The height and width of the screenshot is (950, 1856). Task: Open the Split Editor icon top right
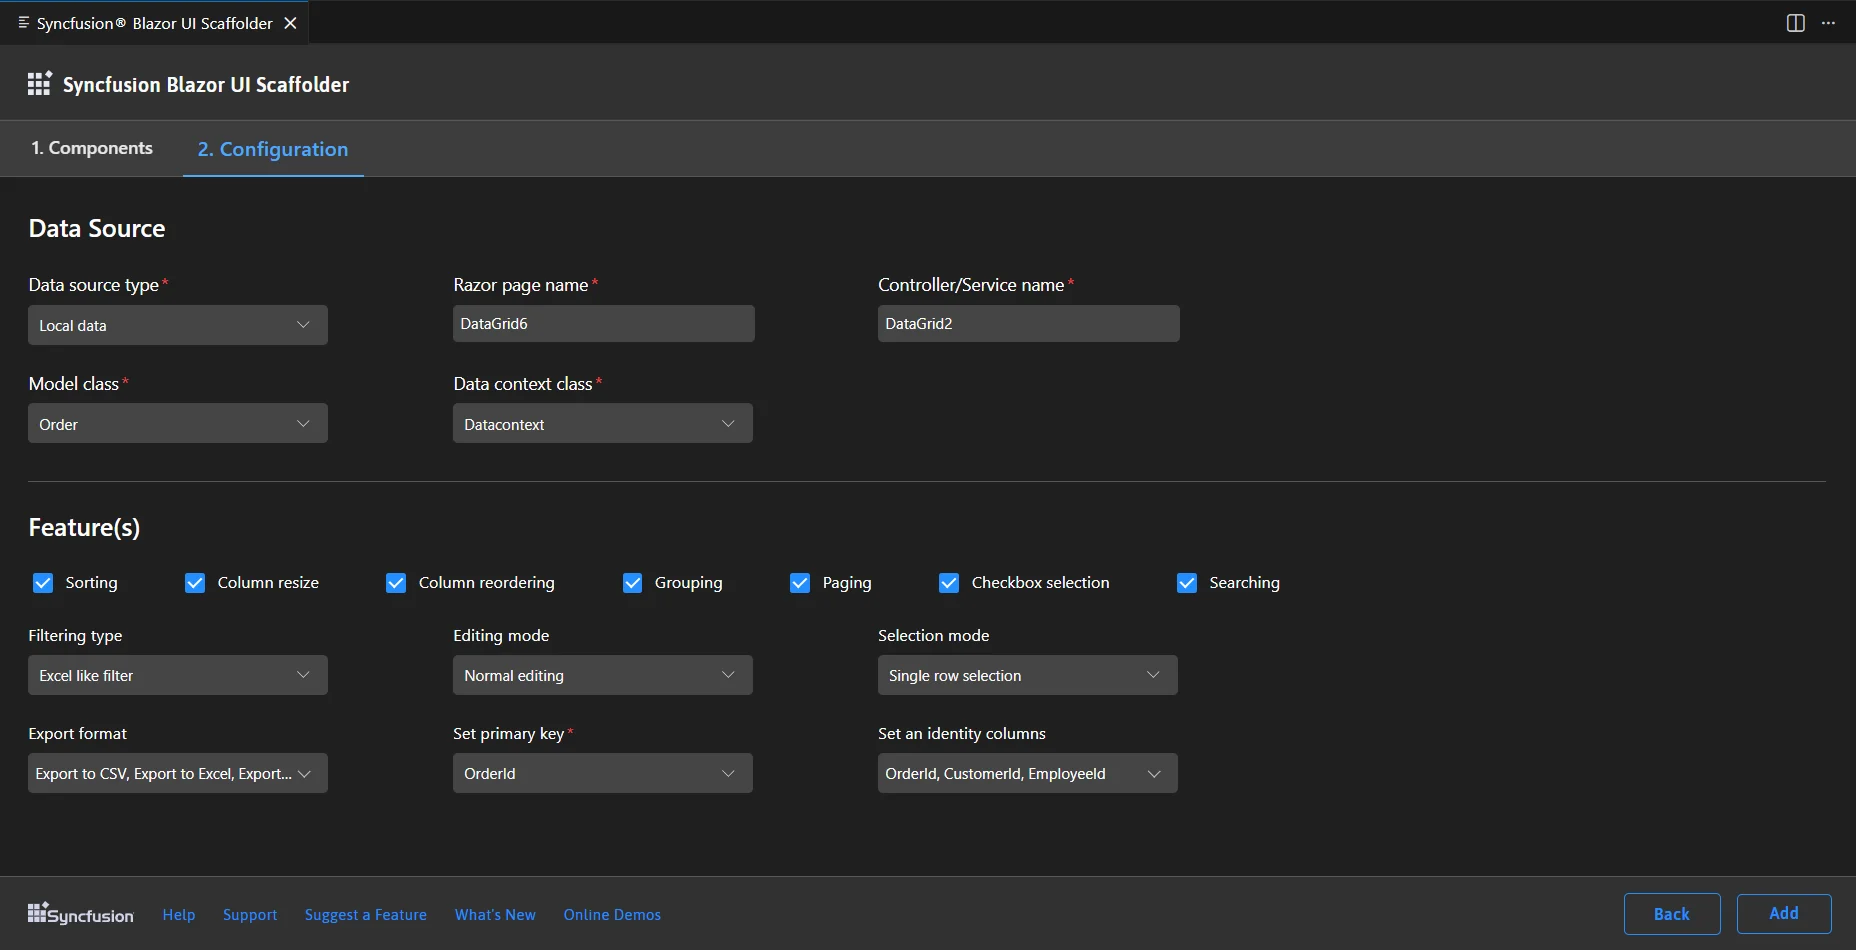click(x=1795, y=22)
